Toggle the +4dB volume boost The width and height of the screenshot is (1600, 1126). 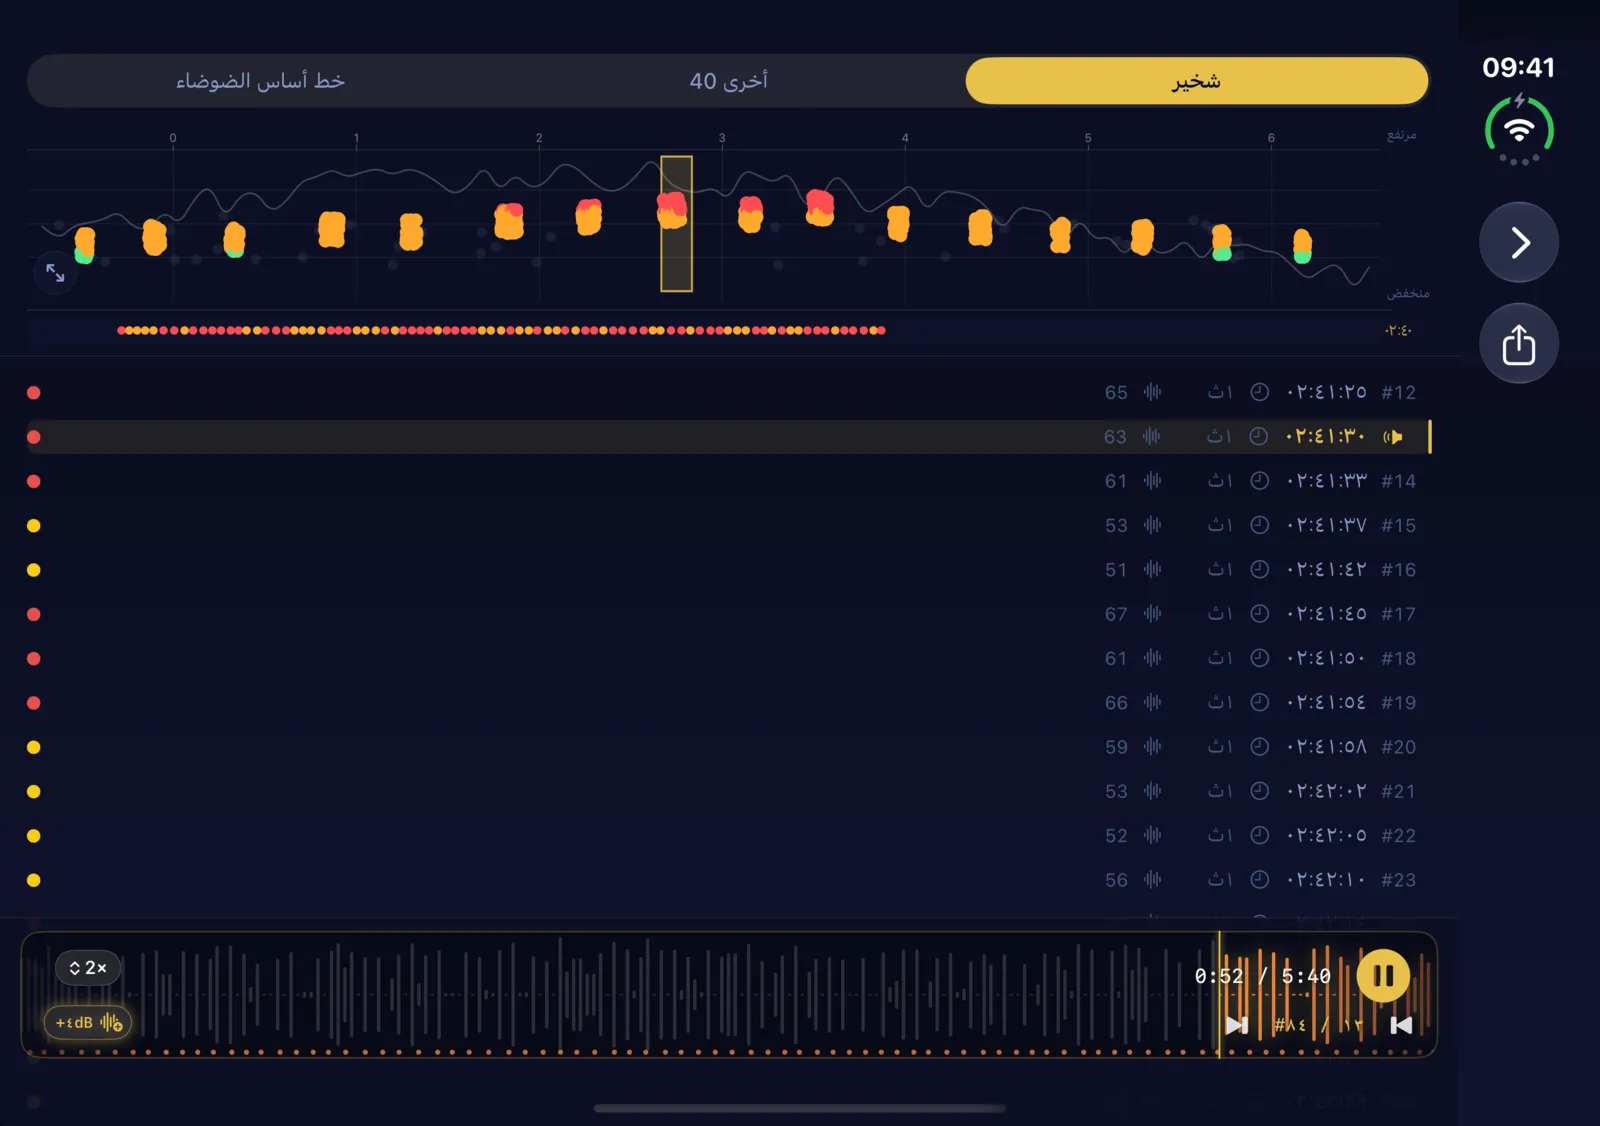[88, 1023]
